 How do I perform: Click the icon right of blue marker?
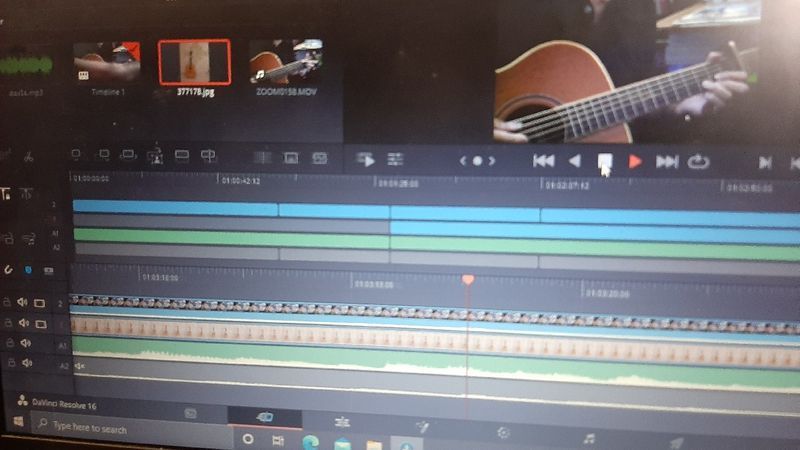click(x=48, y=270)
